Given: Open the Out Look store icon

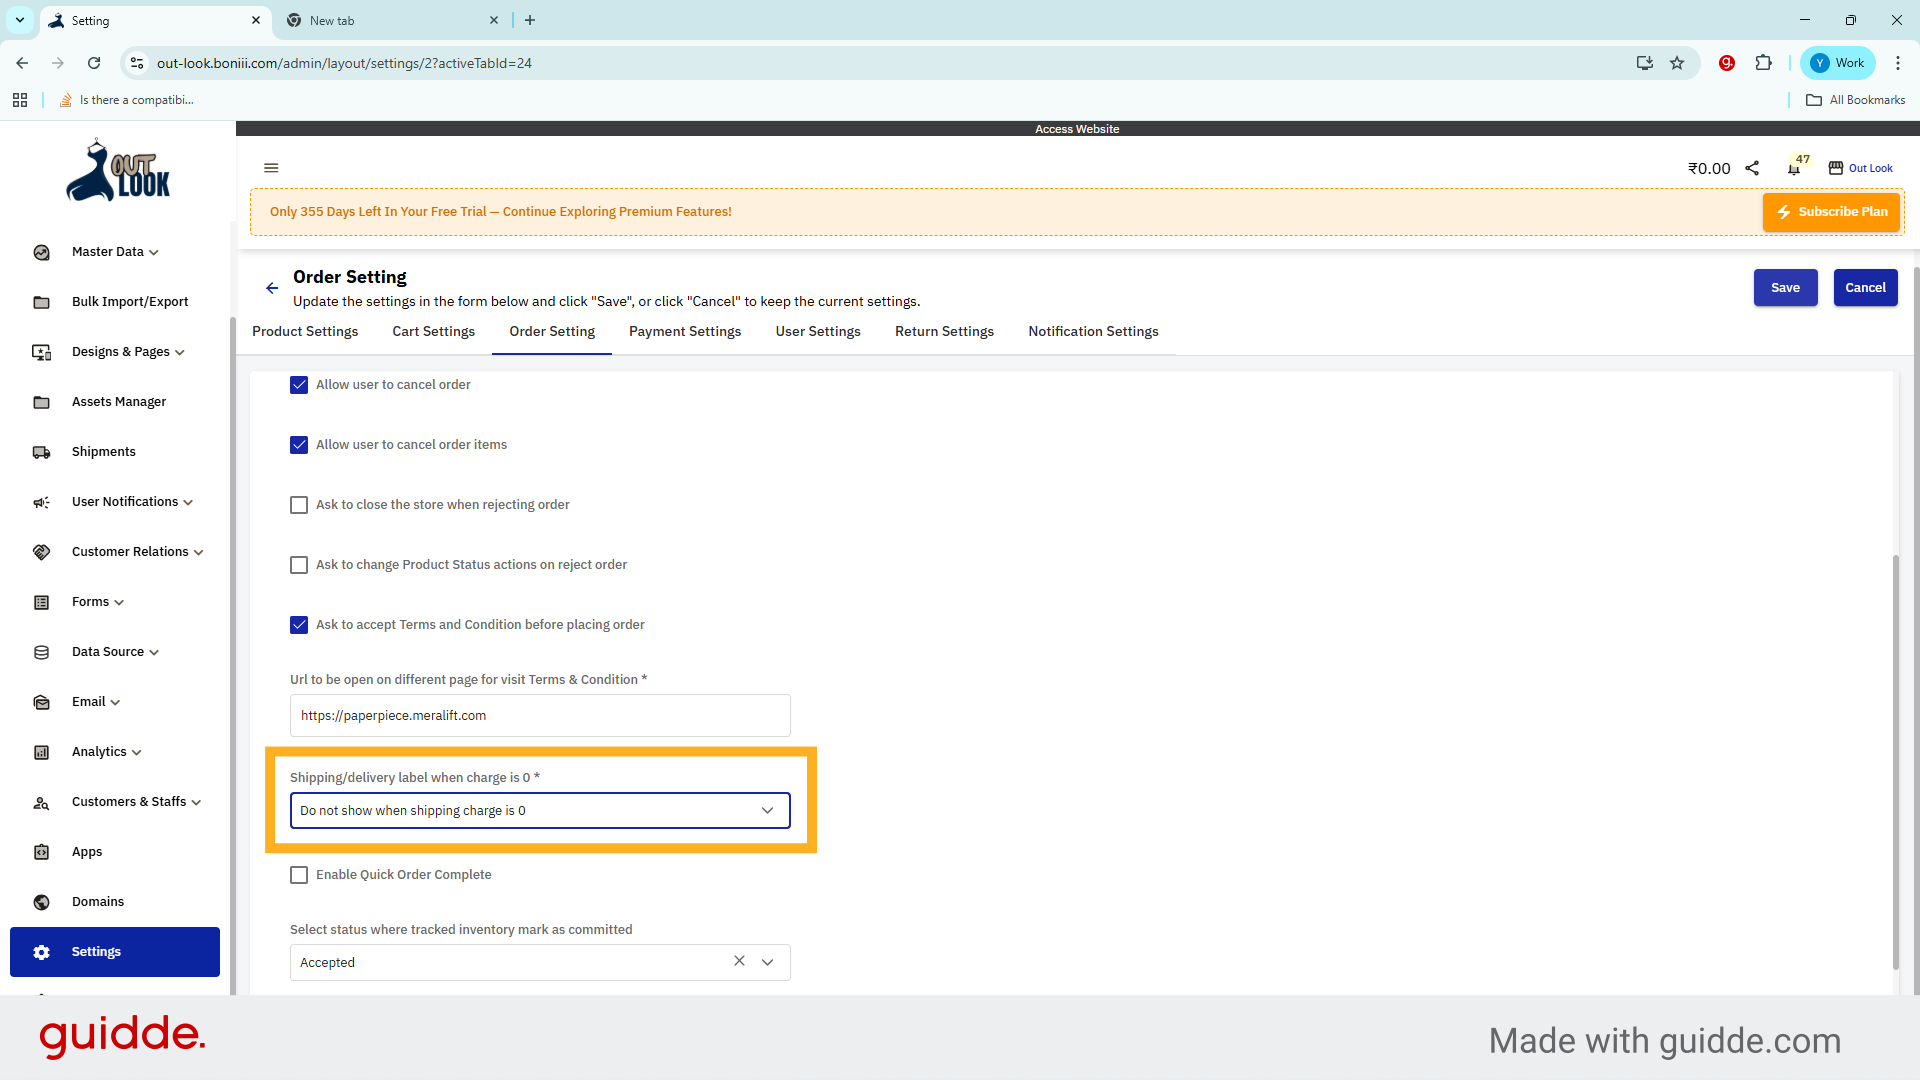Looking at the screenshot, I should click(1836, 168).
